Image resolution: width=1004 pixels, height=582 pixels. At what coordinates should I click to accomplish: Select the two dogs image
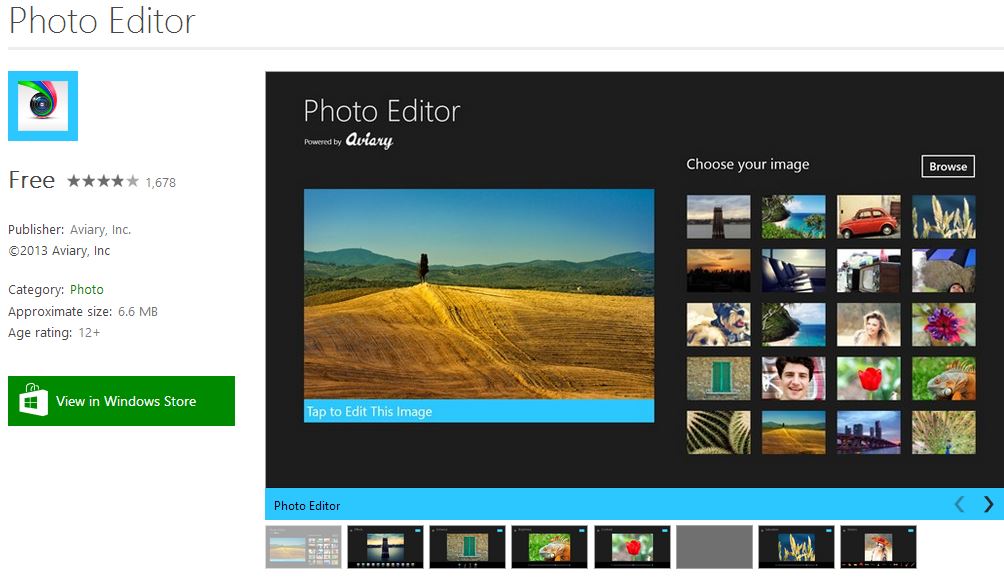(718, 324)
